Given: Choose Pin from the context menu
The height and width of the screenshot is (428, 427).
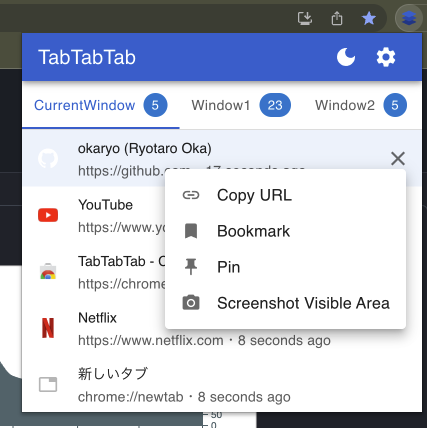Looking at the screenshot, I should [x=285, y=267].
